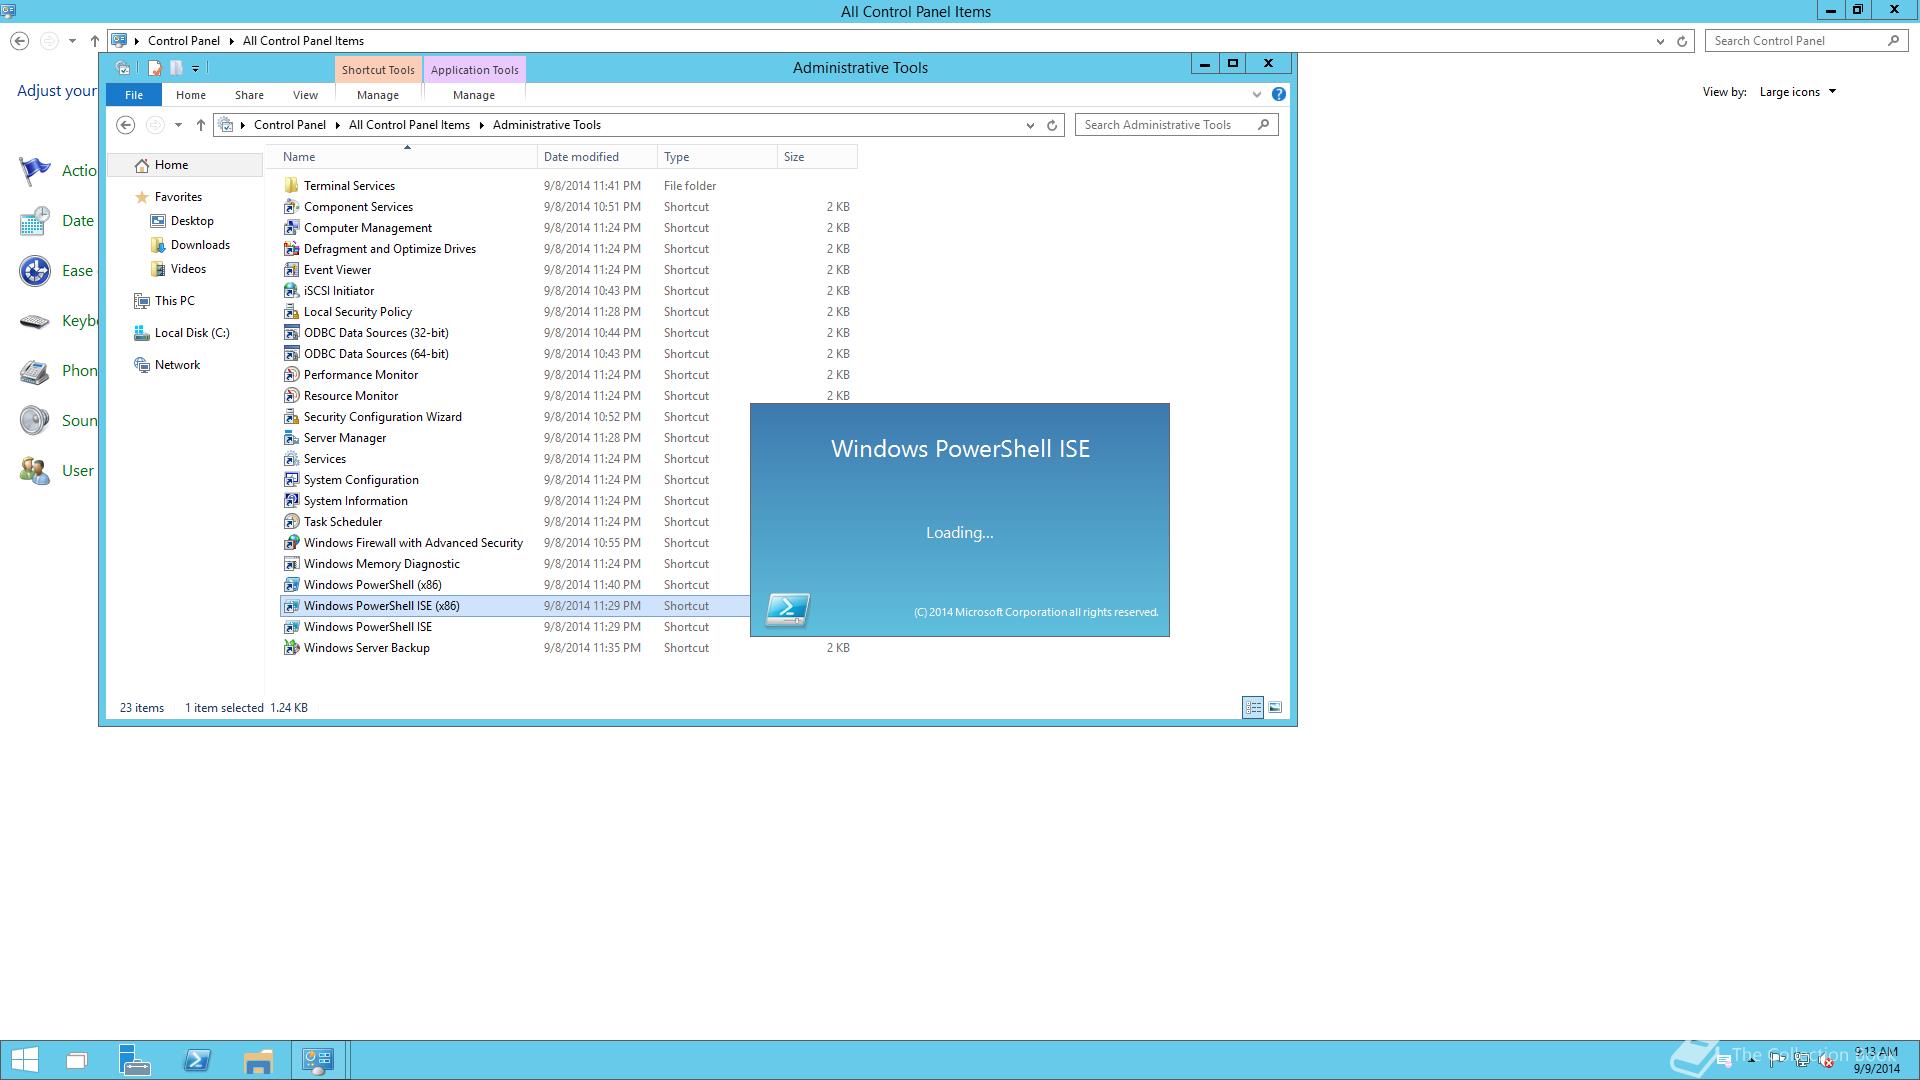Navigate to All Control Panel Items breadcrumb
This screenshot has width=1920, height=1080.
[x=409, y=125]
